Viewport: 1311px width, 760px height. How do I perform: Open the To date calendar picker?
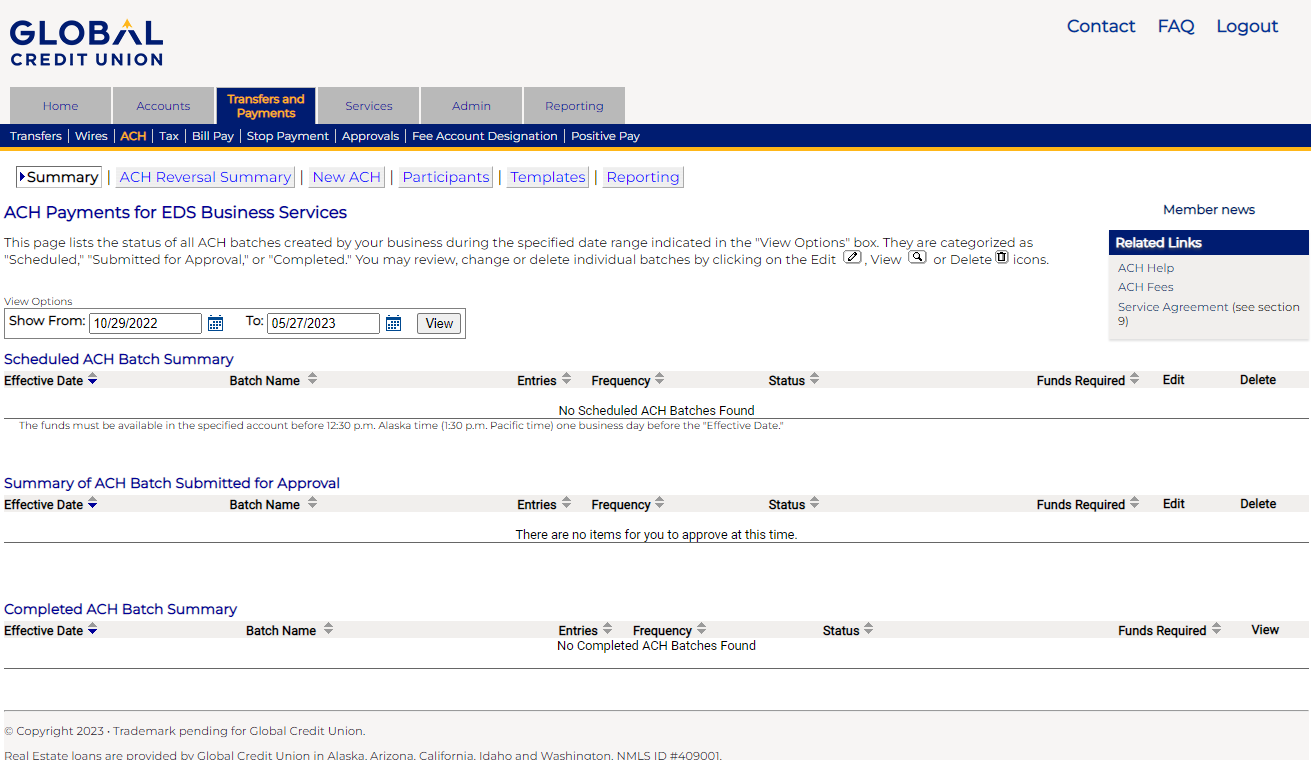[393, 323]
